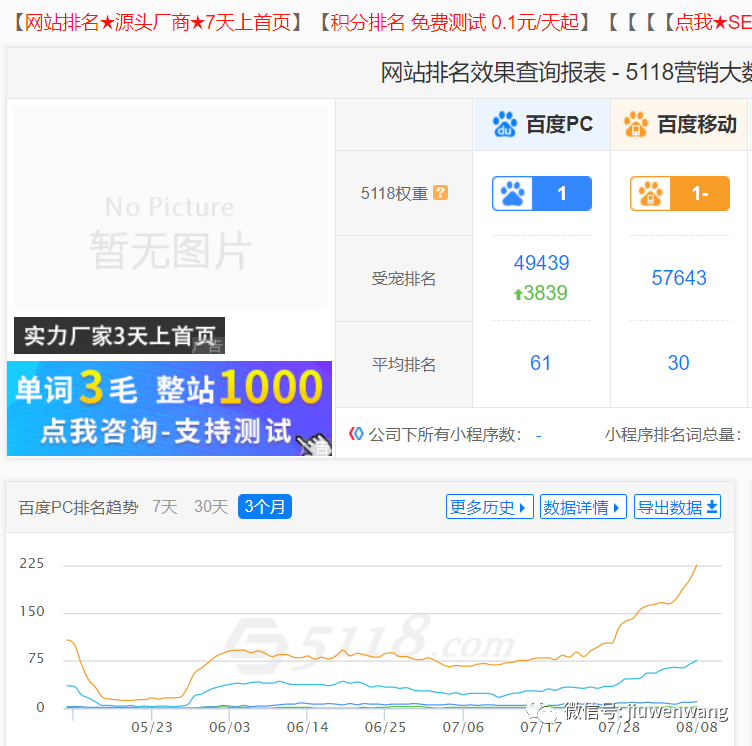Viewport: 752px width, 746px height.
Task: Open the 积分排名 免费测试 0.1元/天起 link
Action: click(x=455, y=23)
